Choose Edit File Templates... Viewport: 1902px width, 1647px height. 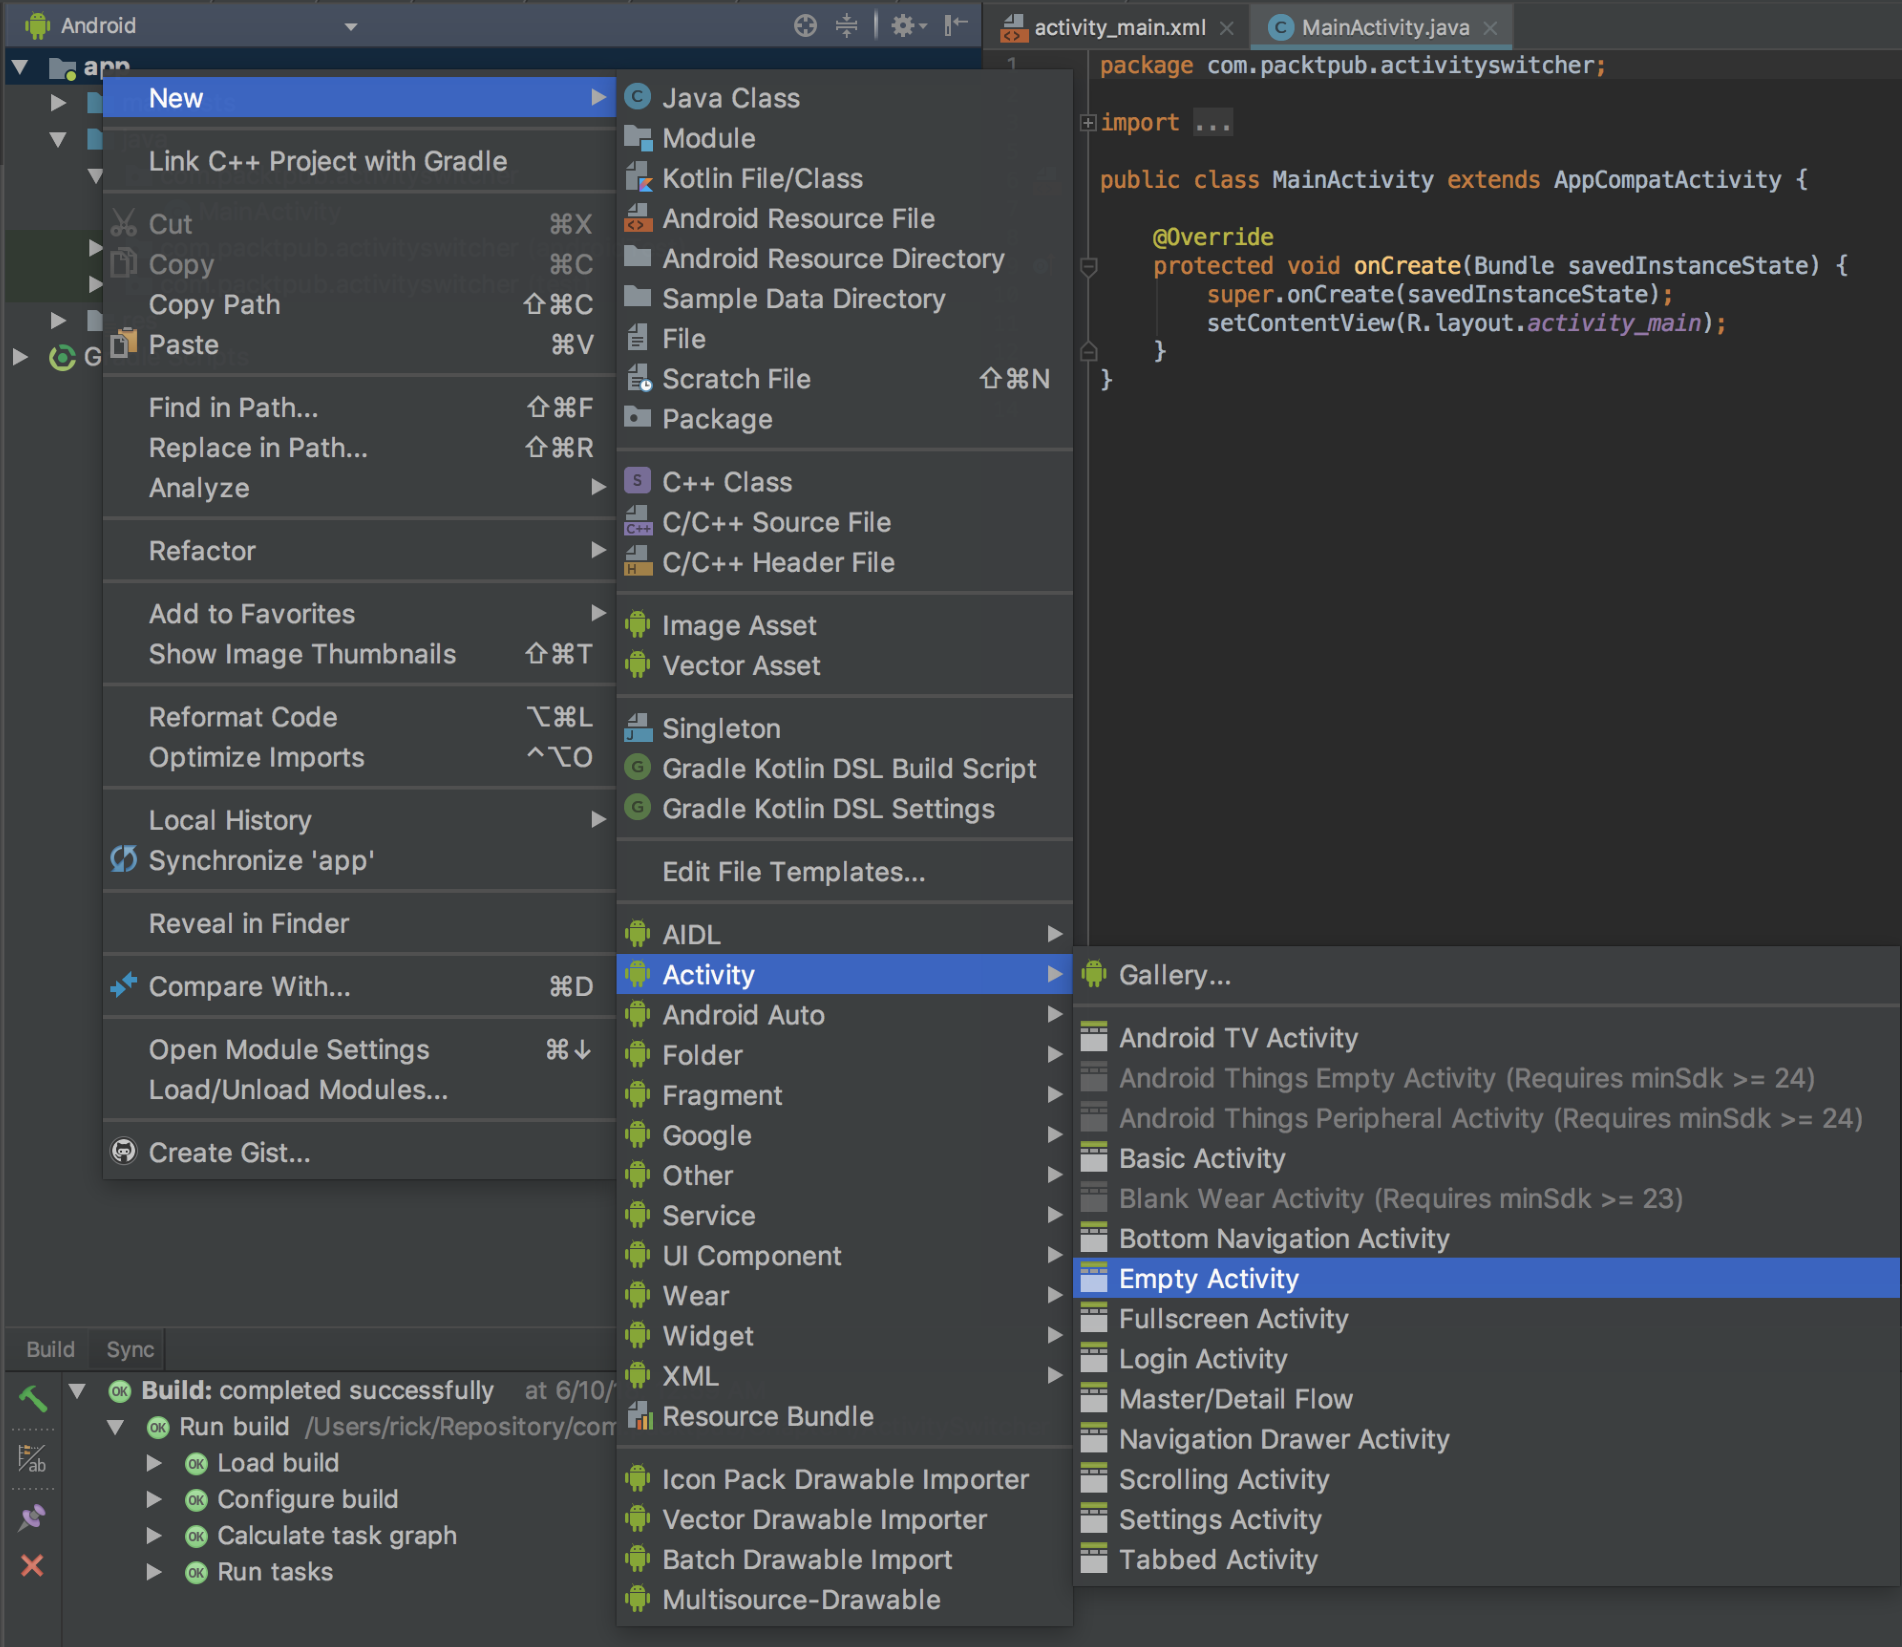click(x=844, y=872)
